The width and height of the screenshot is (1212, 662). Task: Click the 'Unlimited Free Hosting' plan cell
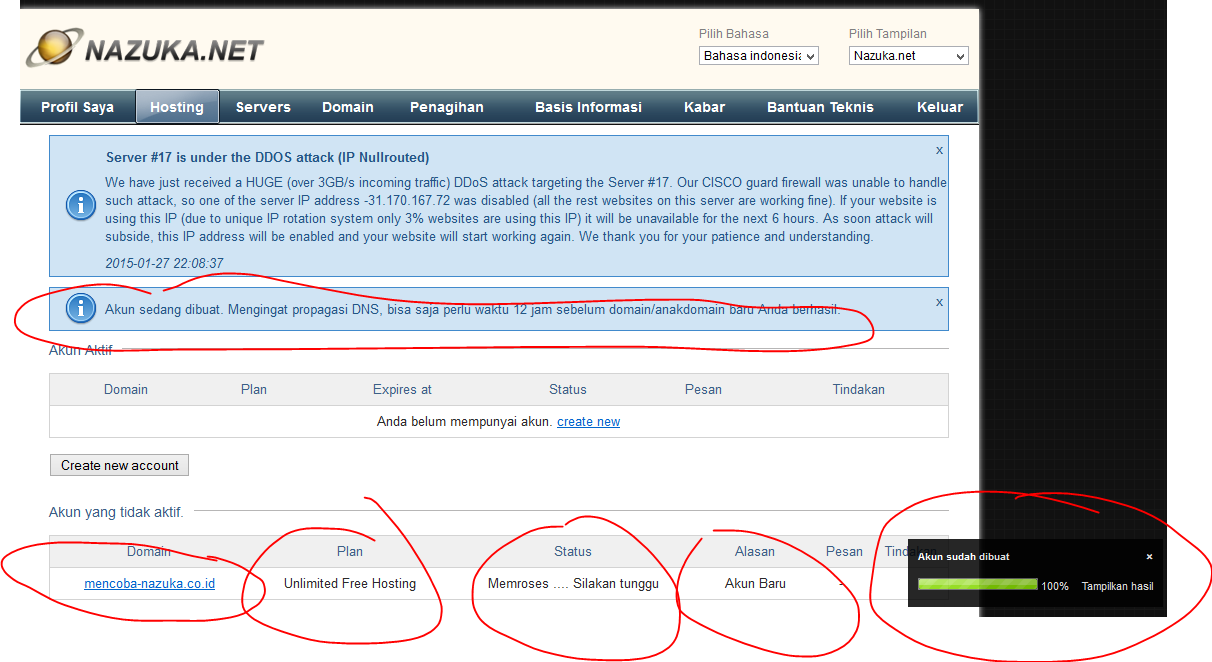coord(350,583)
